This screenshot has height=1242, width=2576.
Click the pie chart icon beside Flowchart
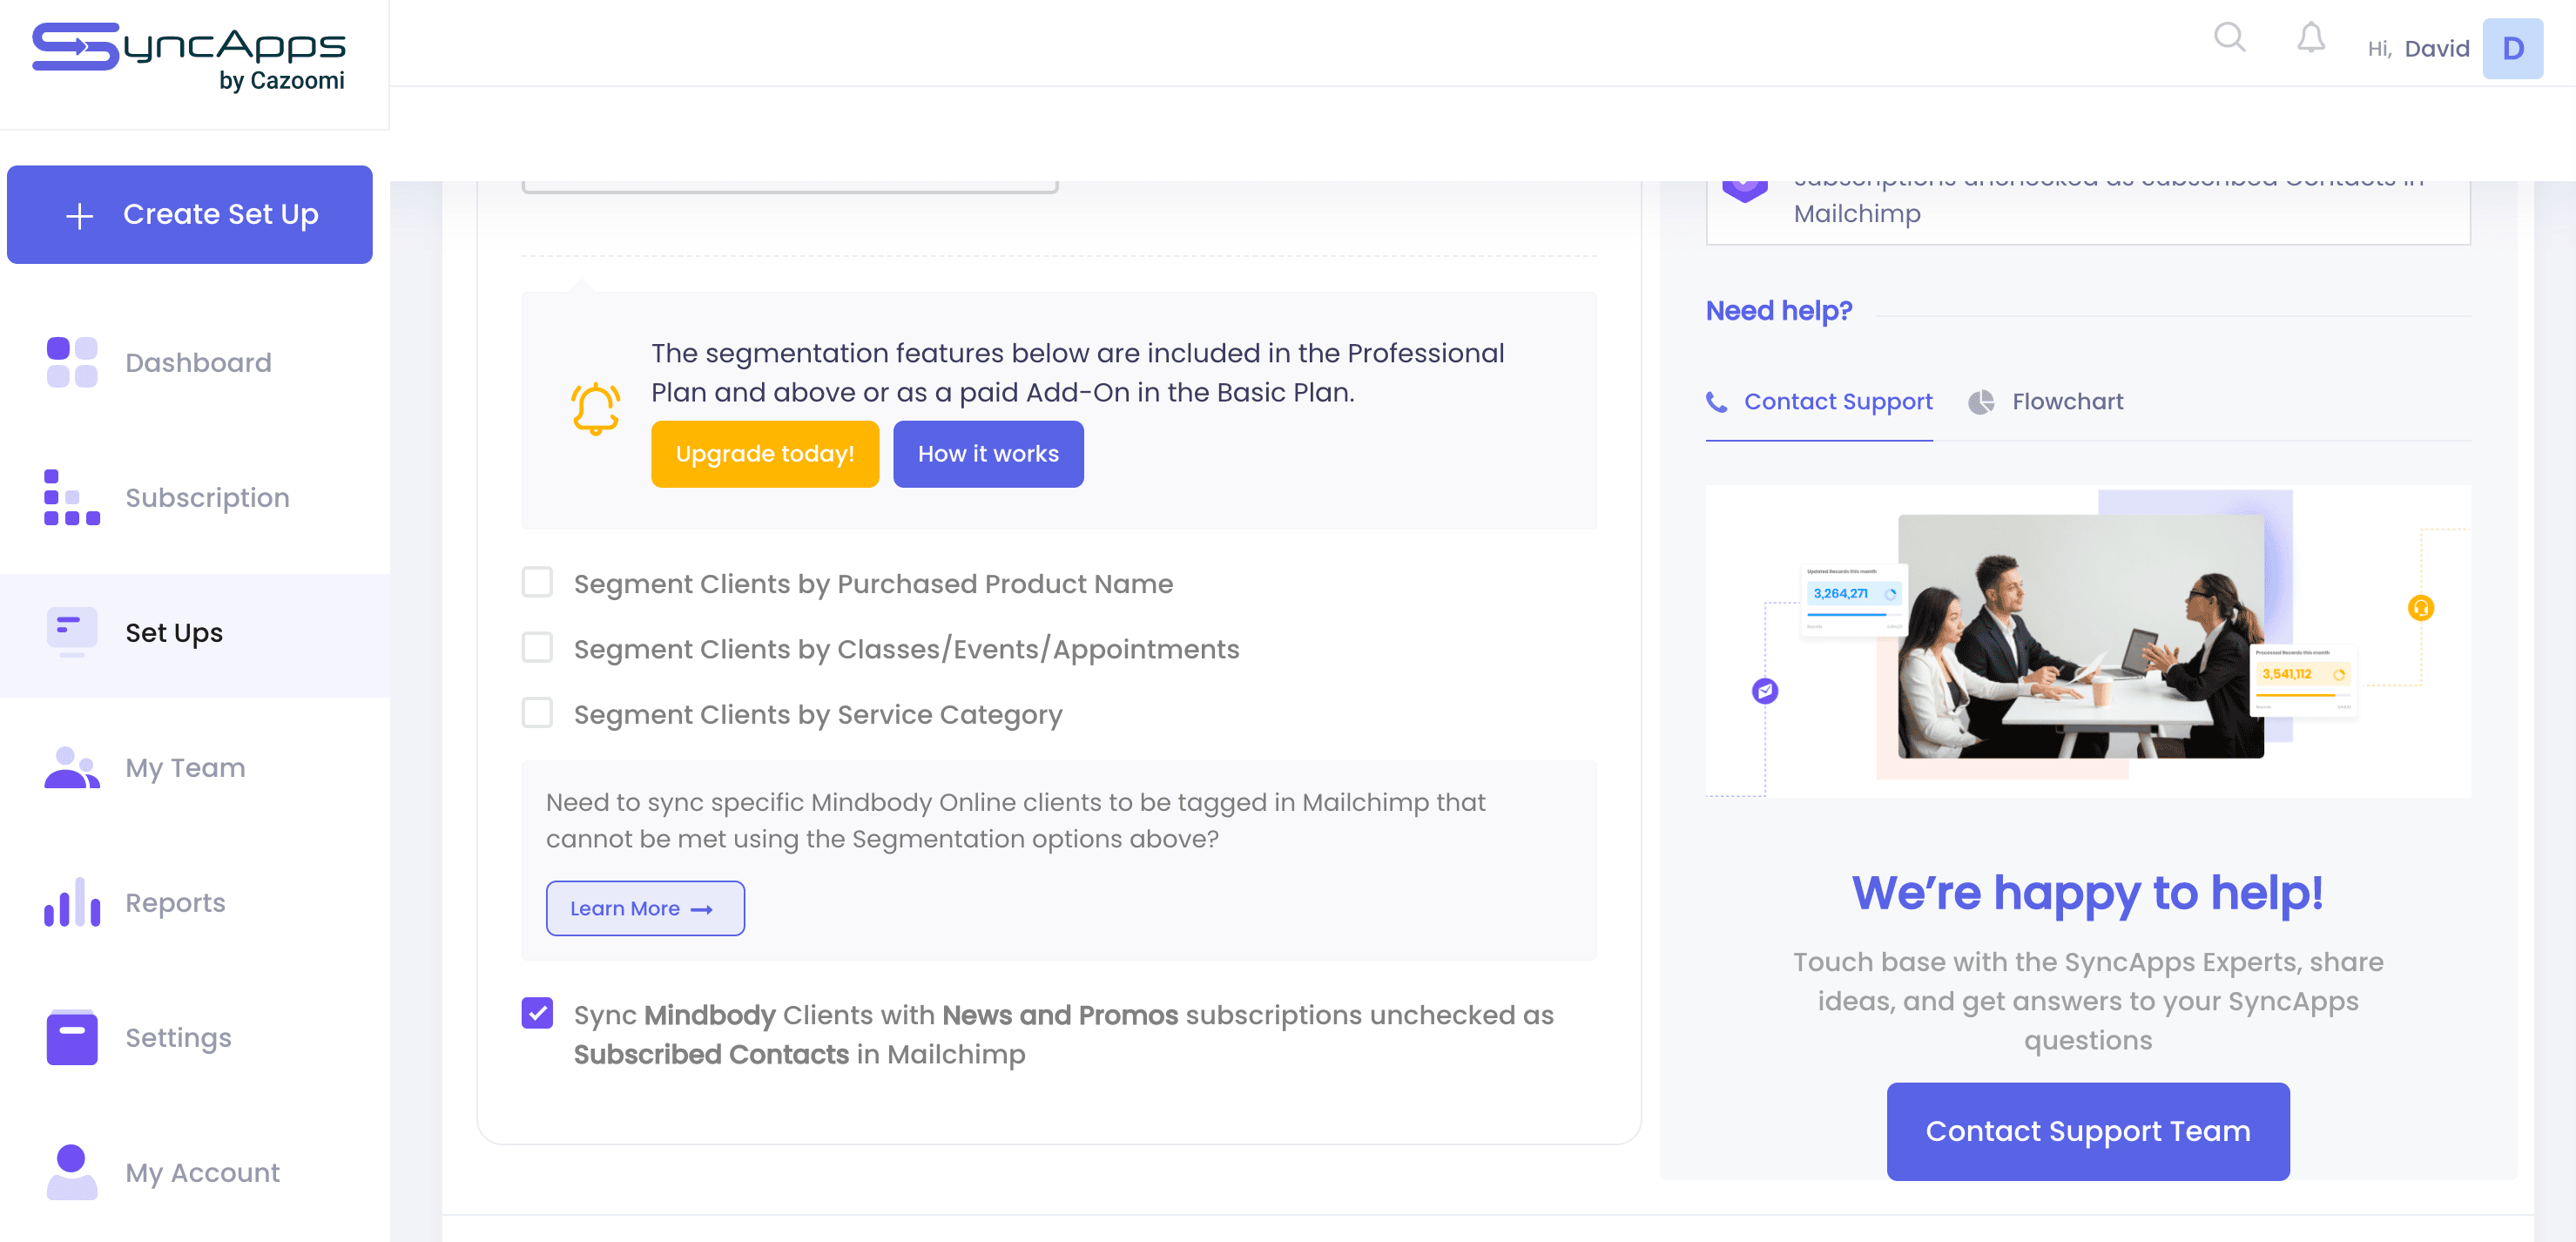[x=1981, y=402]
